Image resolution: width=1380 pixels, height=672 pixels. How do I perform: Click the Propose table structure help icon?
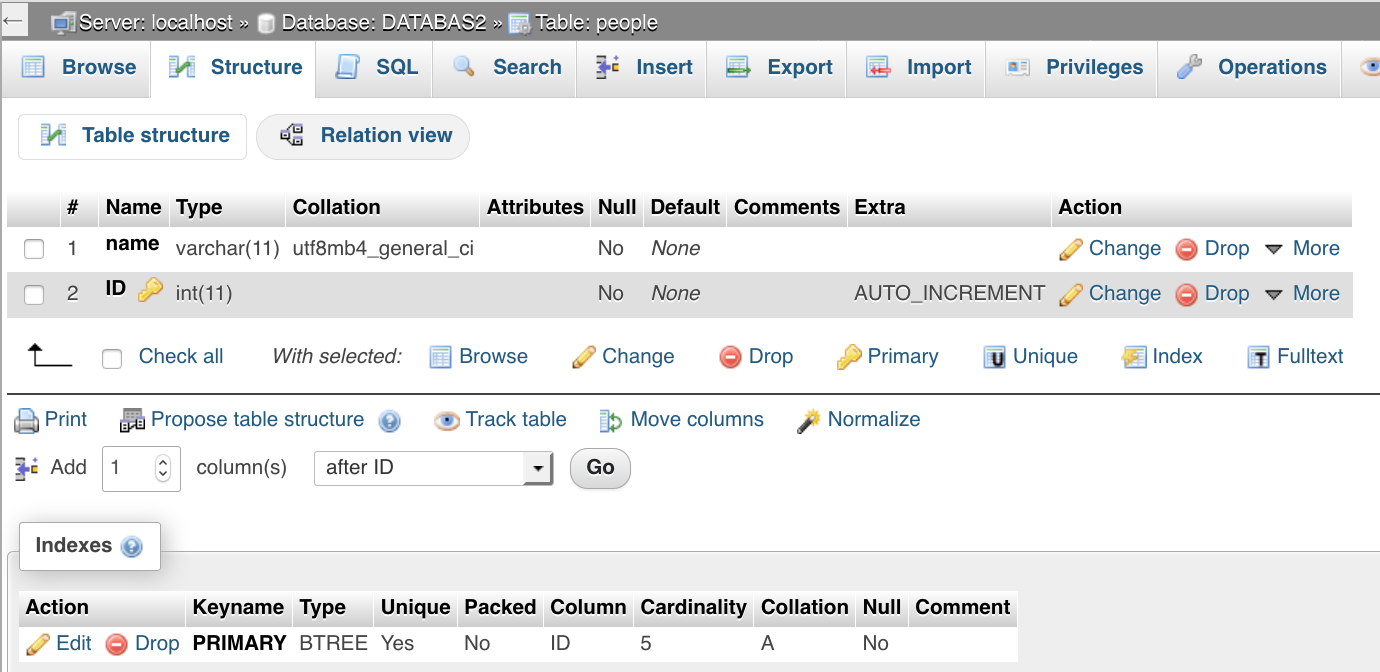pos(389,421)
